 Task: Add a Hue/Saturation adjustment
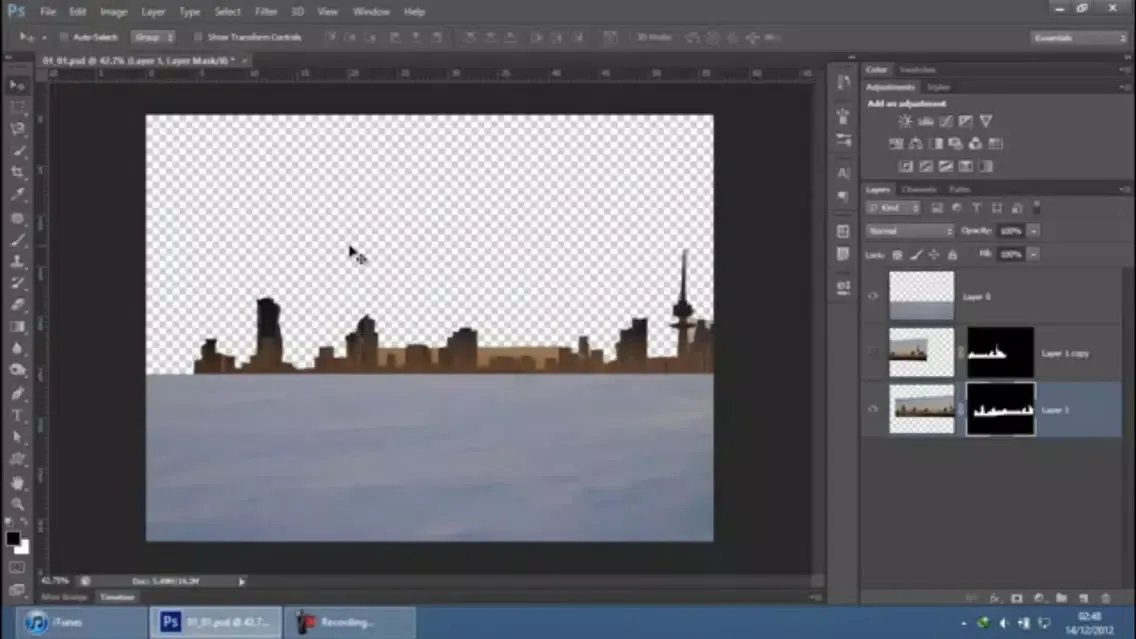pyautogui.click(x=896, y=143)
